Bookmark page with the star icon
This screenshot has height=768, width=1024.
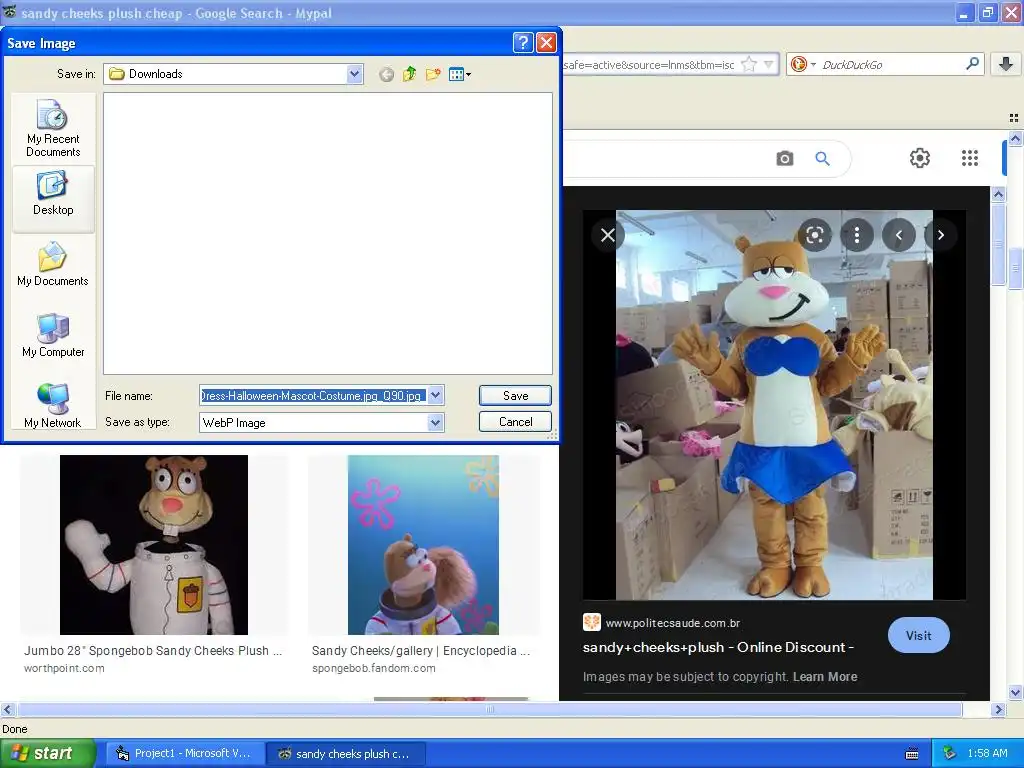tap(749, 64)
